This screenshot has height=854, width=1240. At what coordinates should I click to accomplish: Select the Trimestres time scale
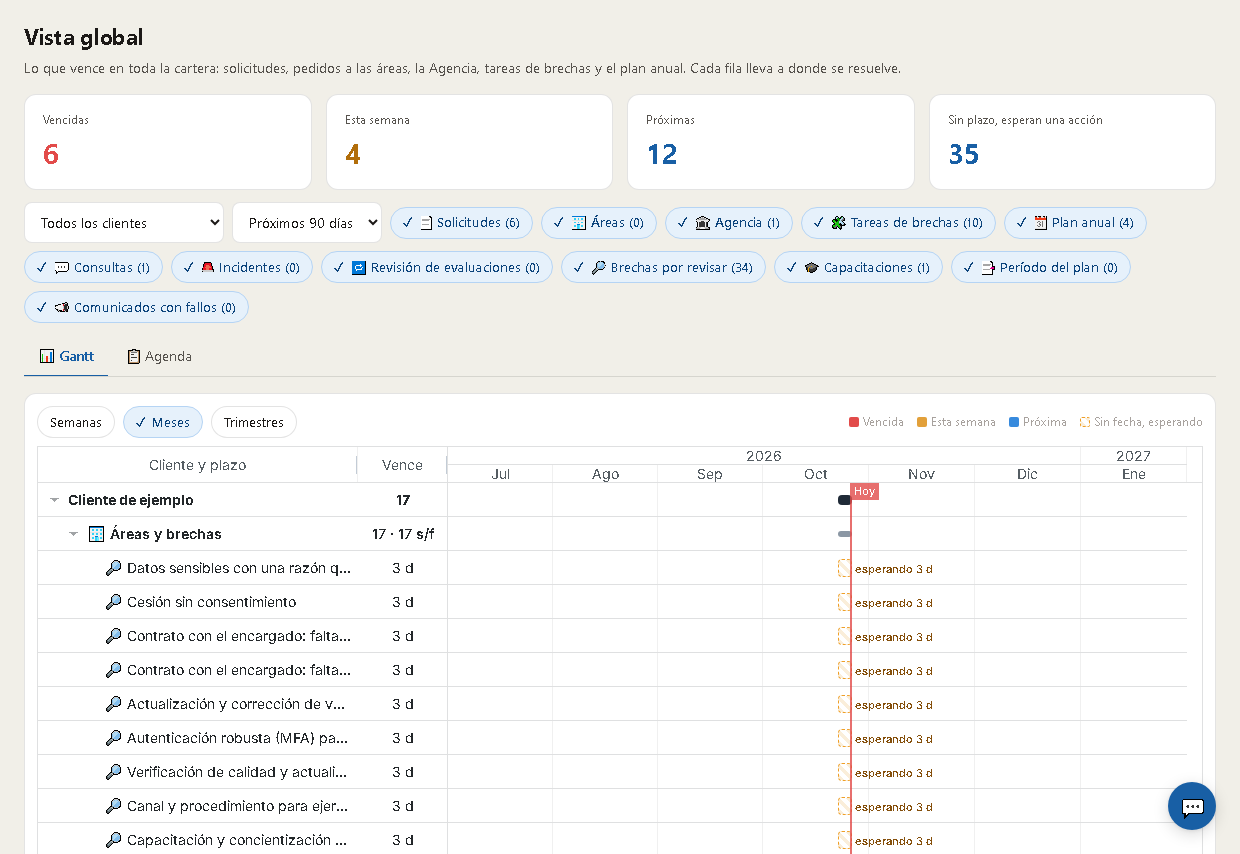[254, 422]
